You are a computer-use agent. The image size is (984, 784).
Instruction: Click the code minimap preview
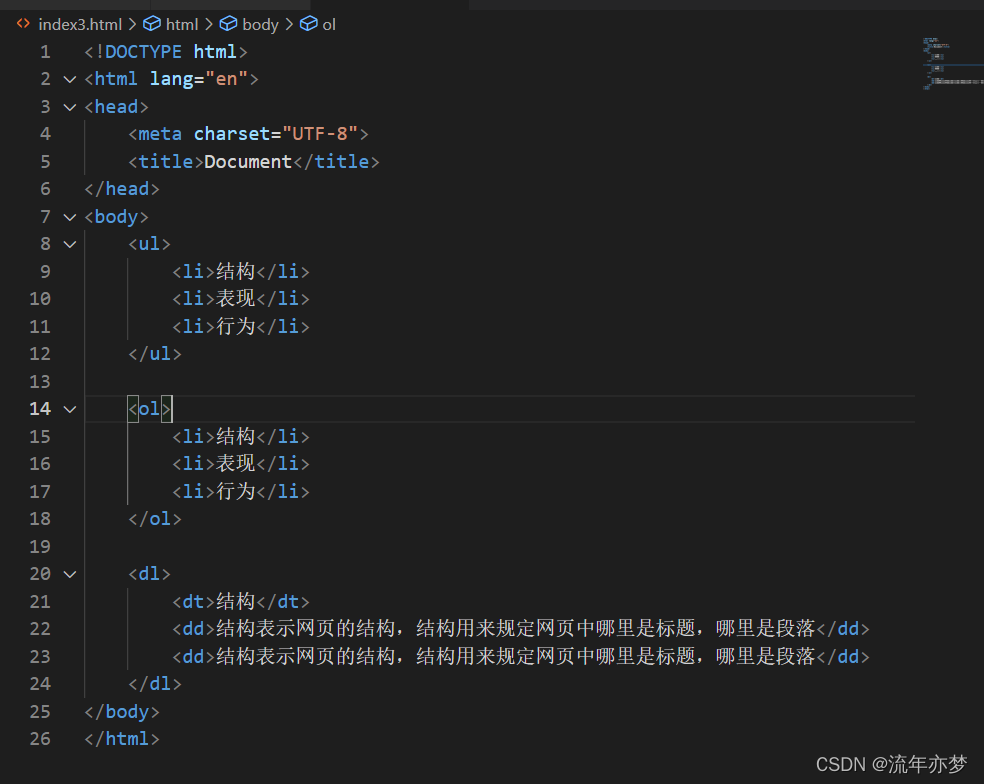coord(951,63)
